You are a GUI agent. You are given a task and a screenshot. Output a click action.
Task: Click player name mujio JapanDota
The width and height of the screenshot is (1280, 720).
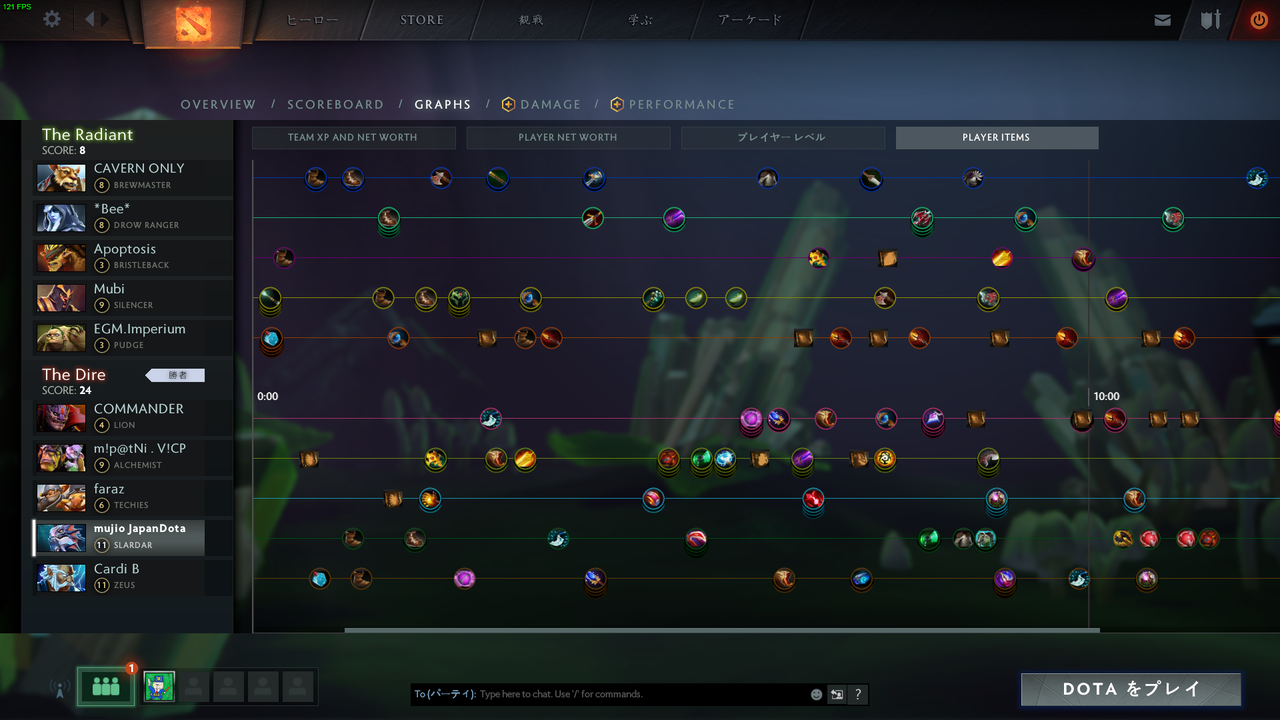coord(140,528)
